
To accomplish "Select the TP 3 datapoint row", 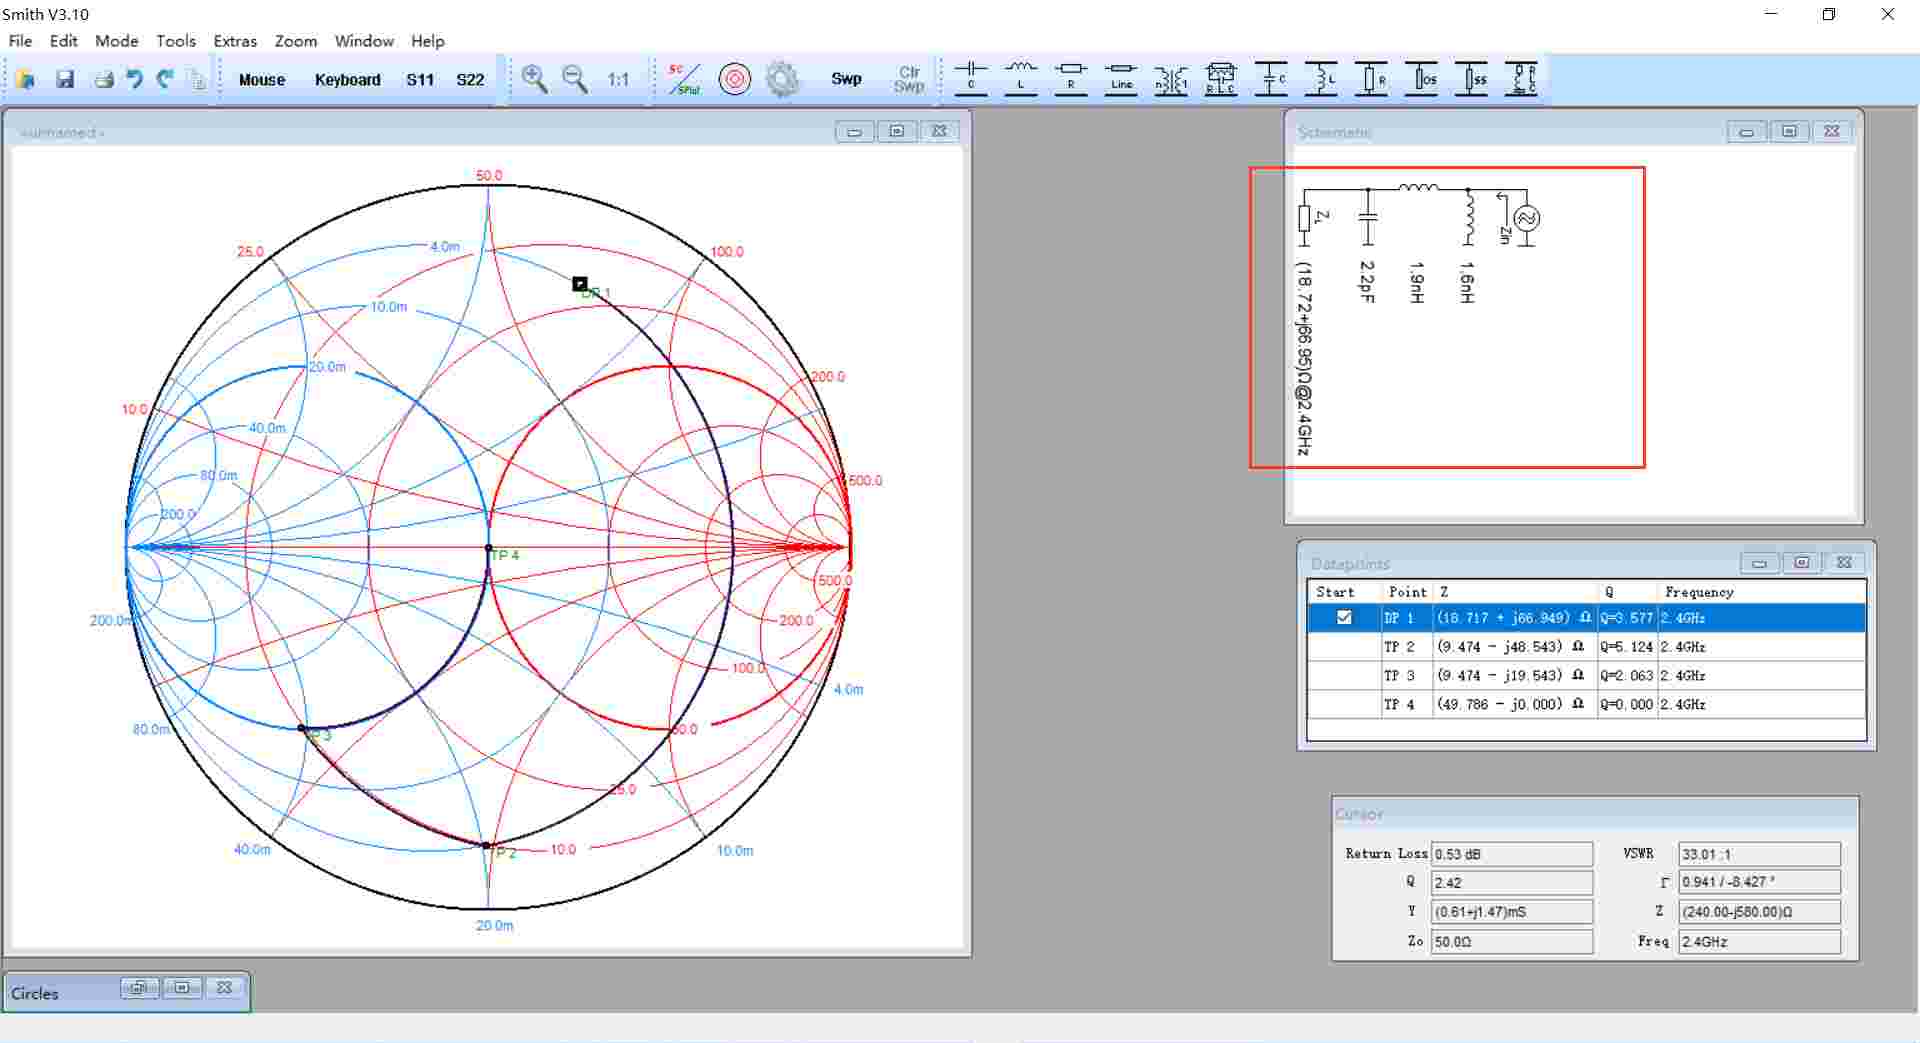I will 1586,676.
